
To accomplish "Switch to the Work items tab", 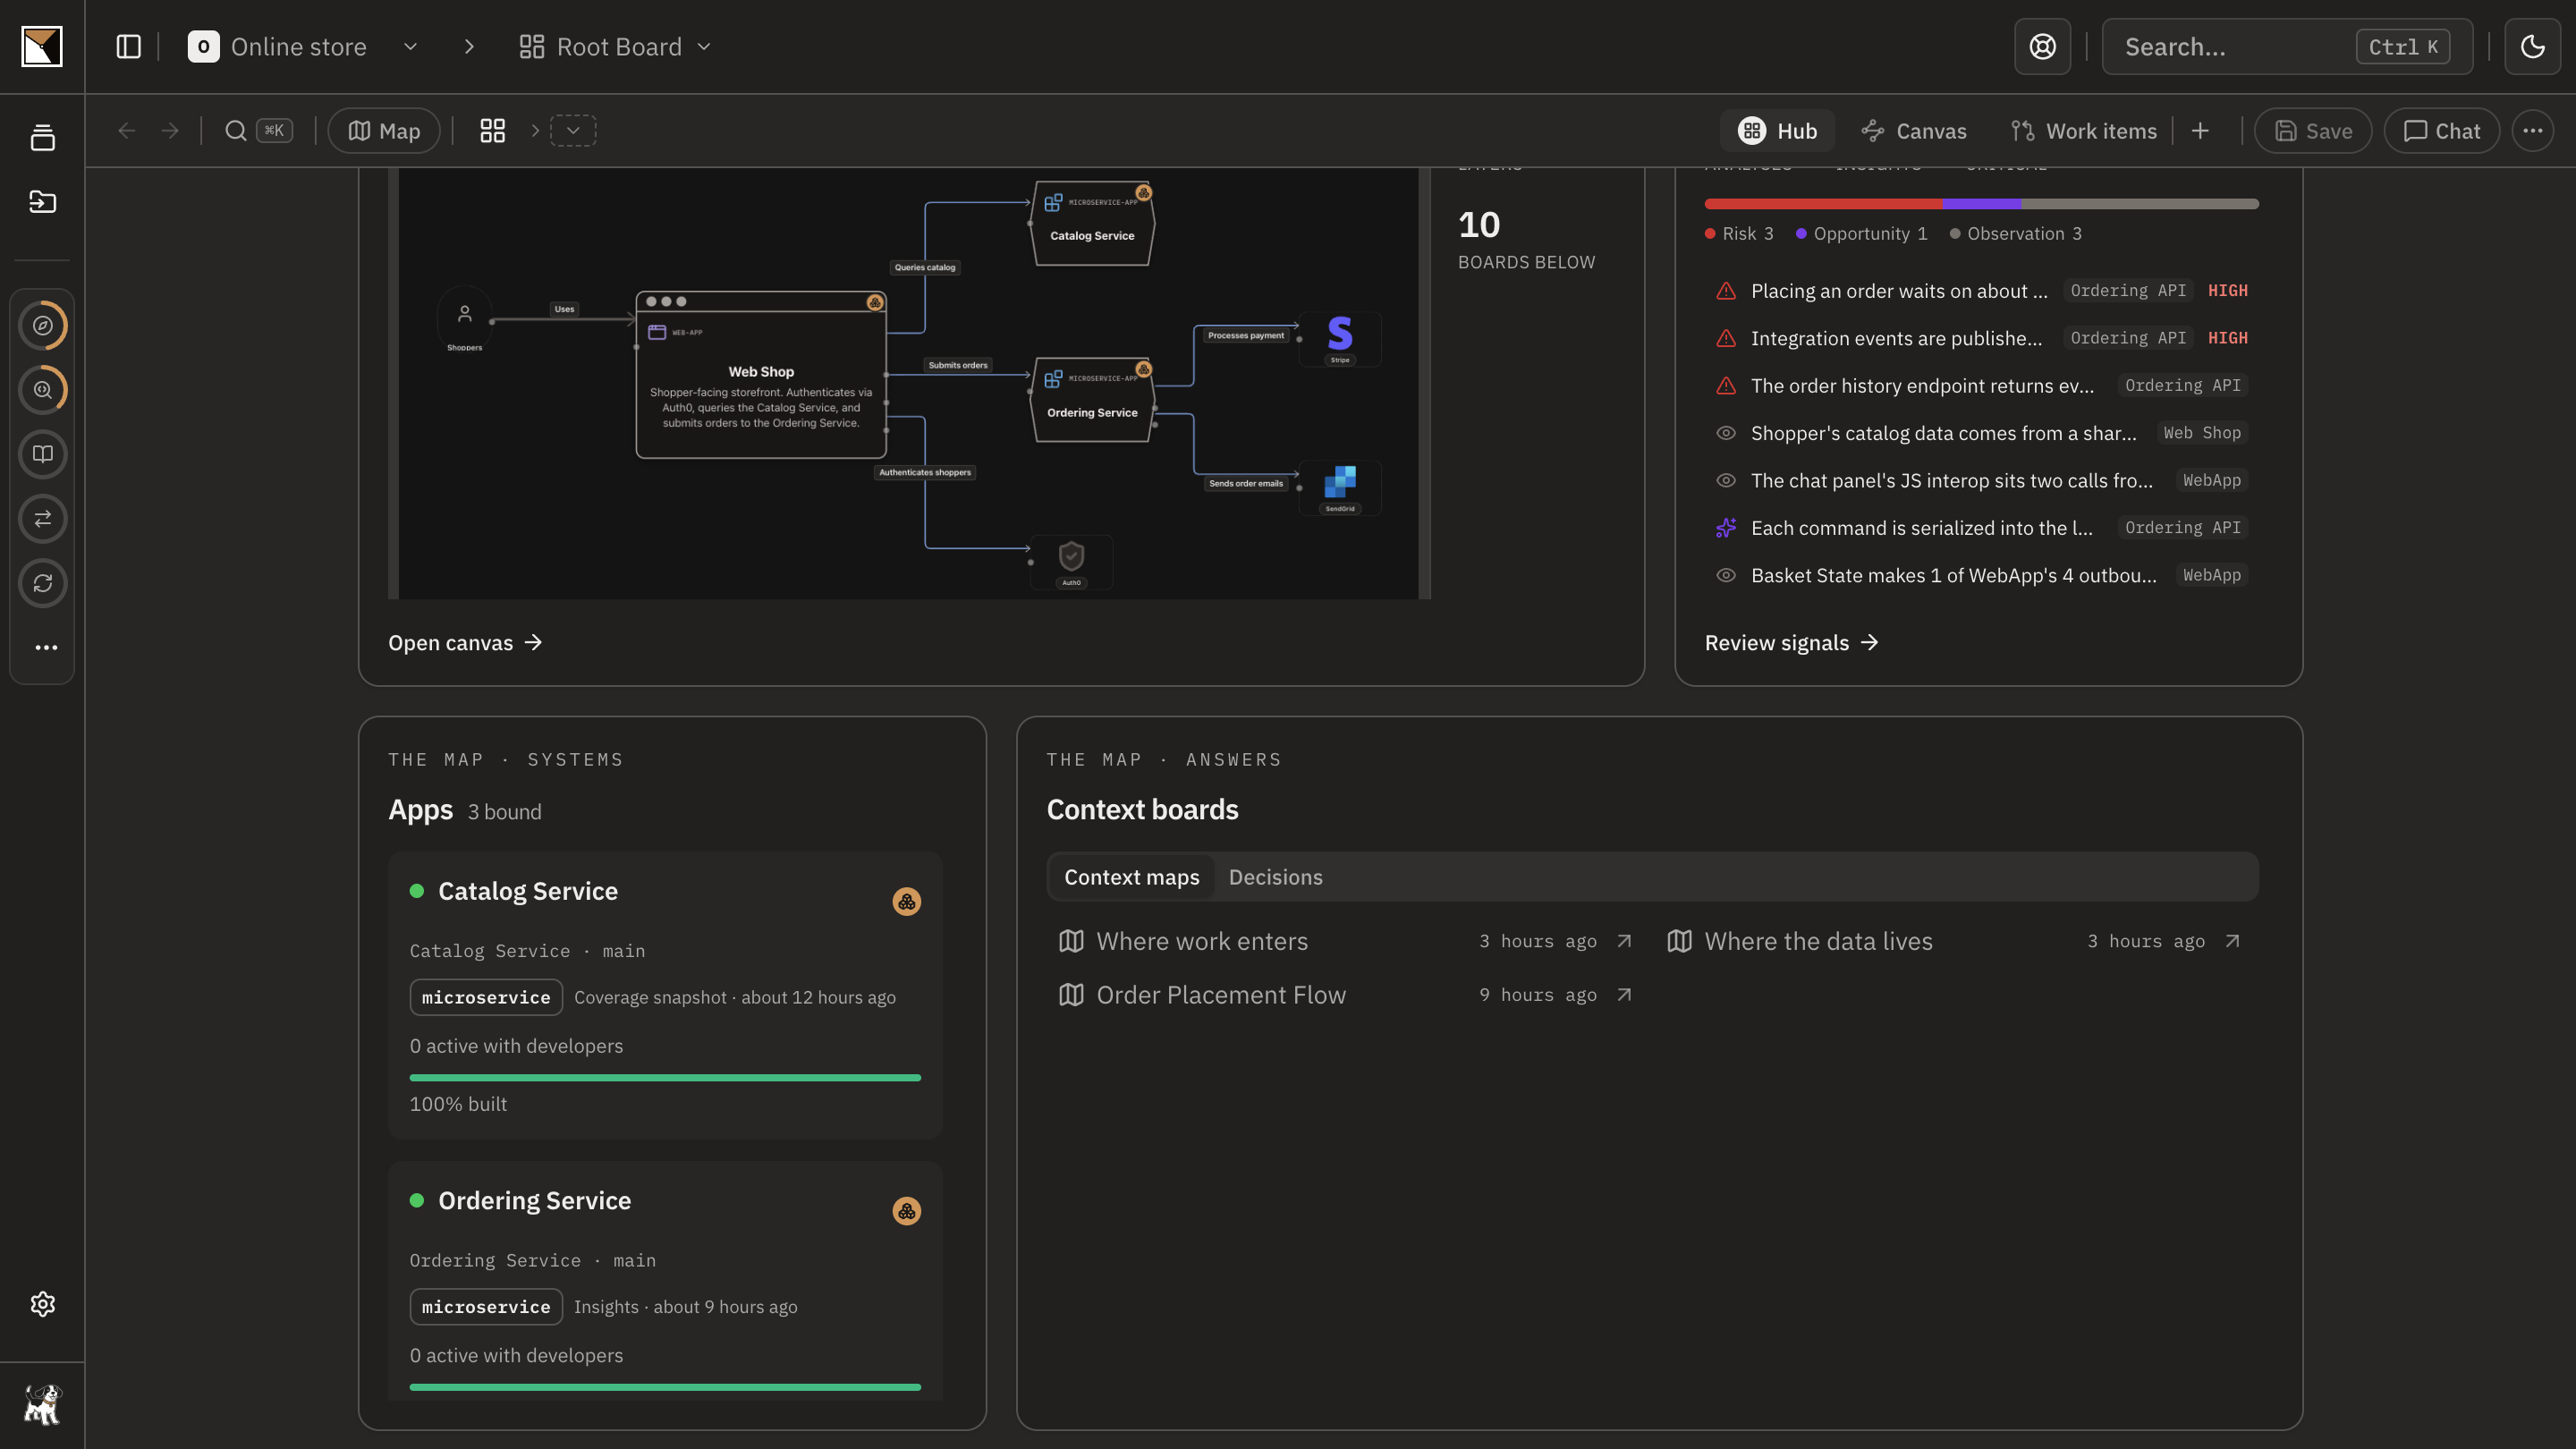I will [x=2084, y=131].
